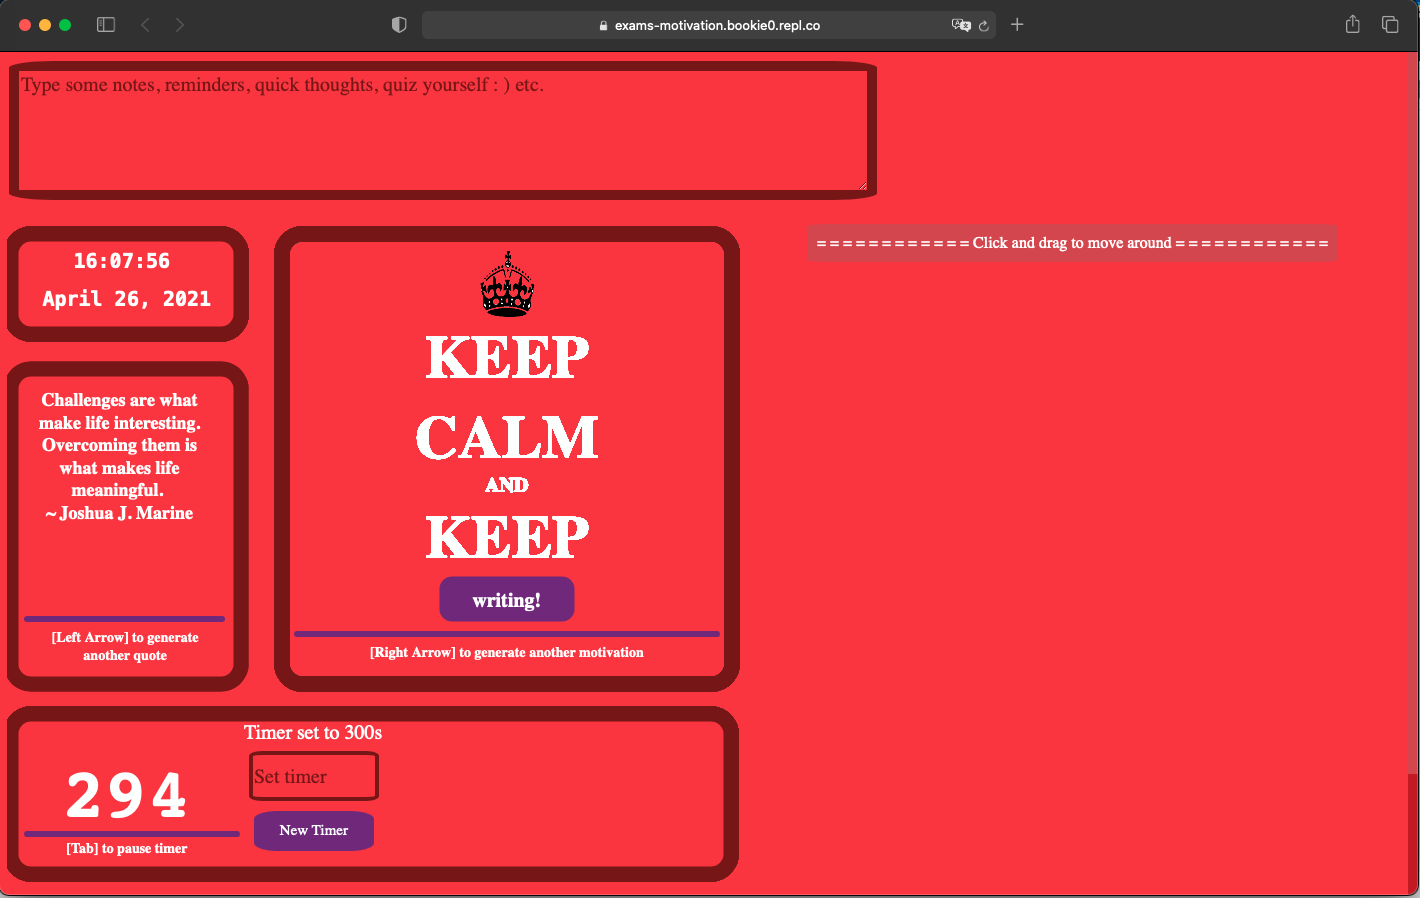
Task: Click the translate icon in address bar
Action: pyautogui.click(x=960, y=25)
